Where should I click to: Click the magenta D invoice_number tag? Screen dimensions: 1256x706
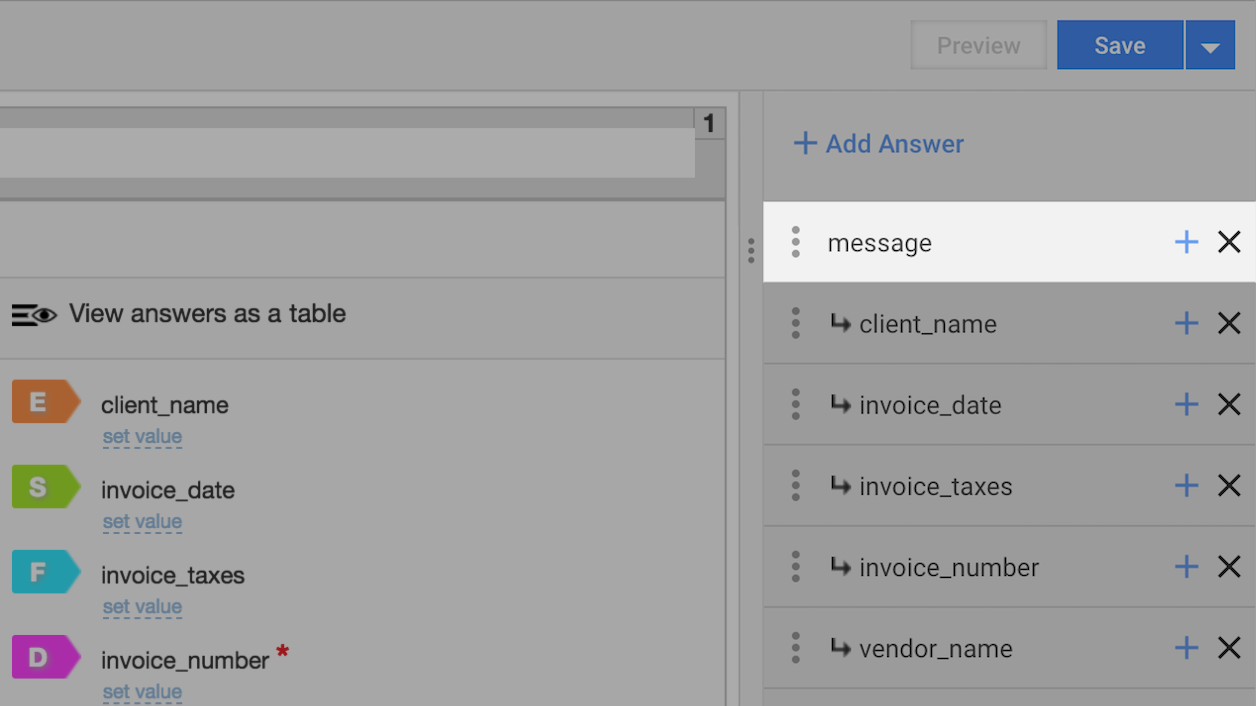(46, 657)
